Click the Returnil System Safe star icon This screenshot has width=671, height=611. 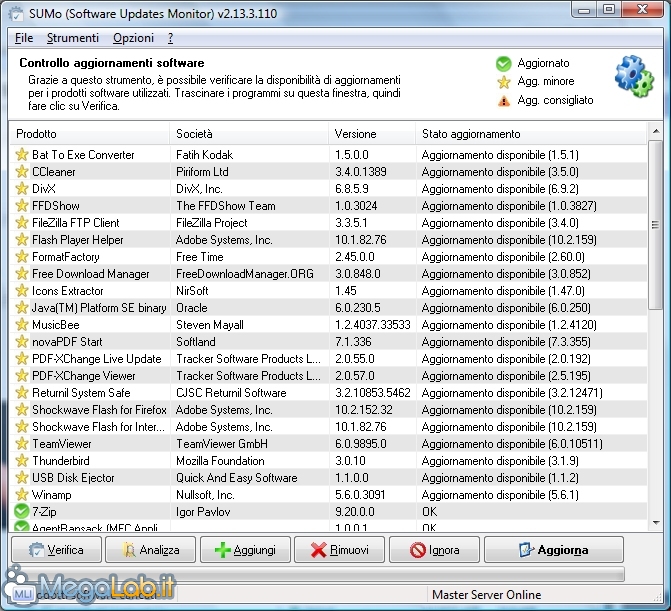tap(21, 392)
